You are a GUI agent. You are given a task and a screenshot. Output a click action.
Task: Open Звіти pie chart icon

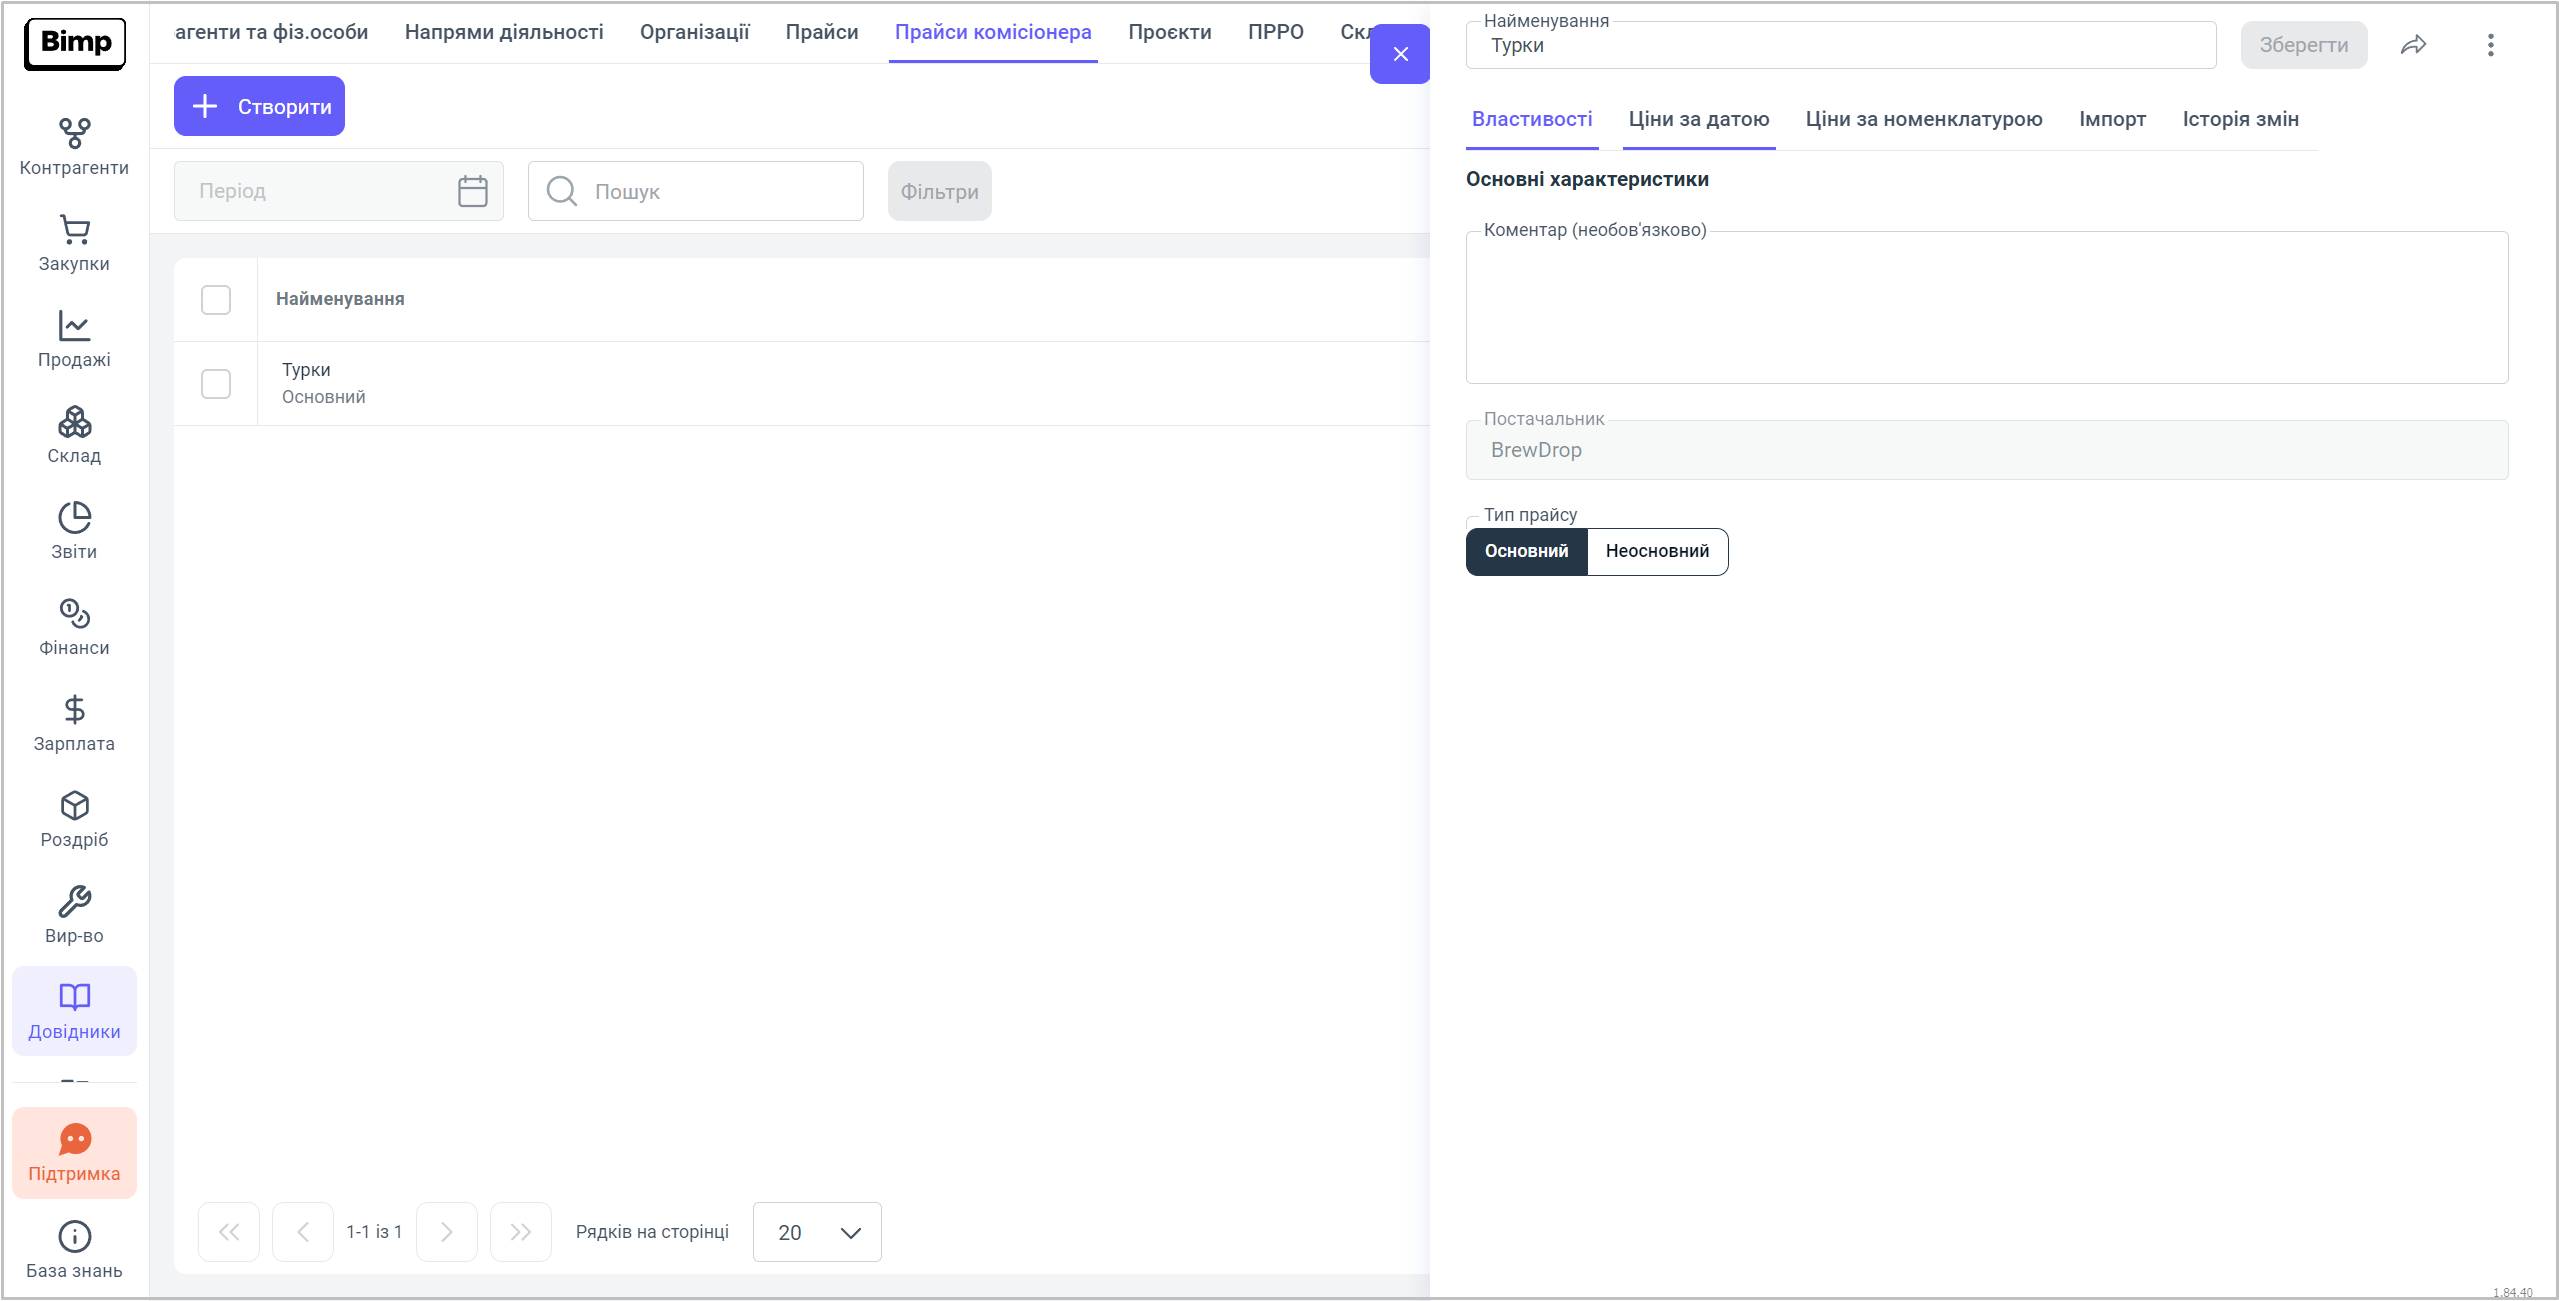(x=74, y=518)
